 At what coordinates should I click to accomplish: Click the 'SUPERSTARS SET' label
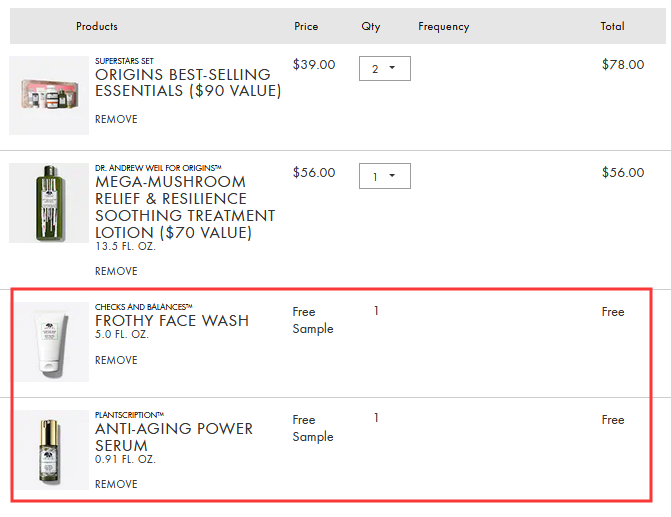pyautogui.click(x=124, y=61)
